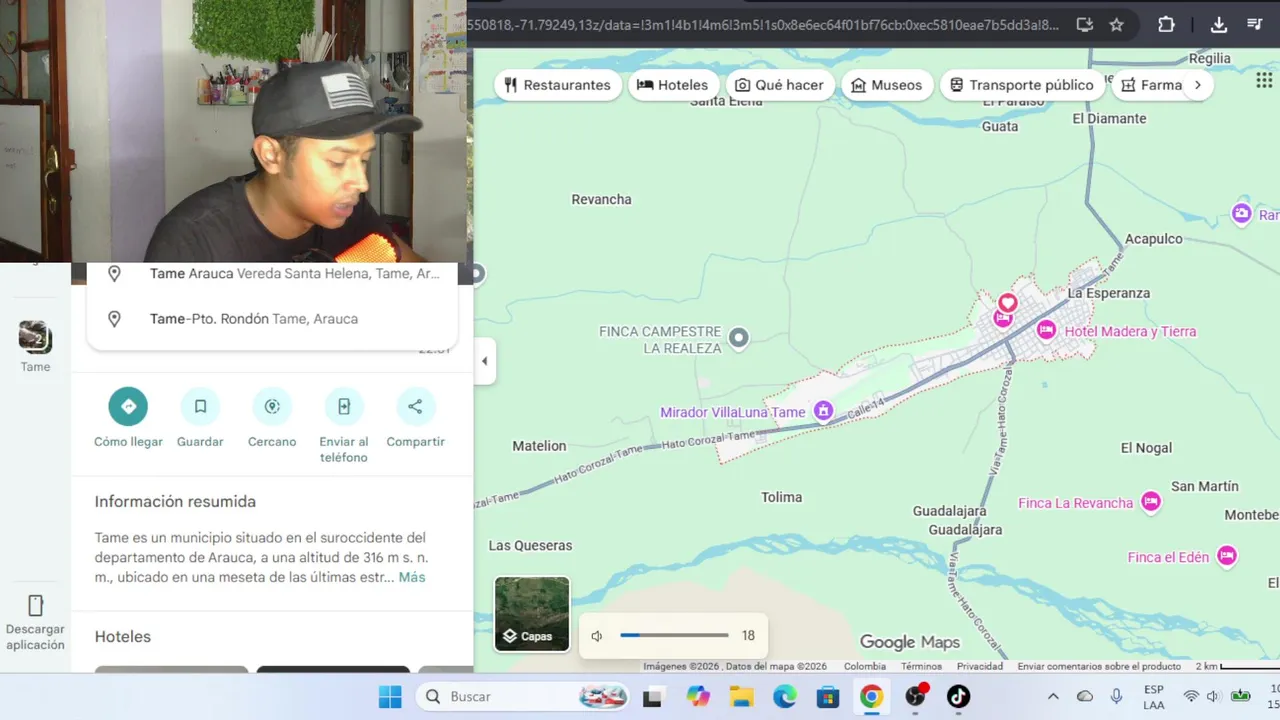Select the Qué hacer chip
Screen dimensions: 1280x720
[x=779, y=85]
